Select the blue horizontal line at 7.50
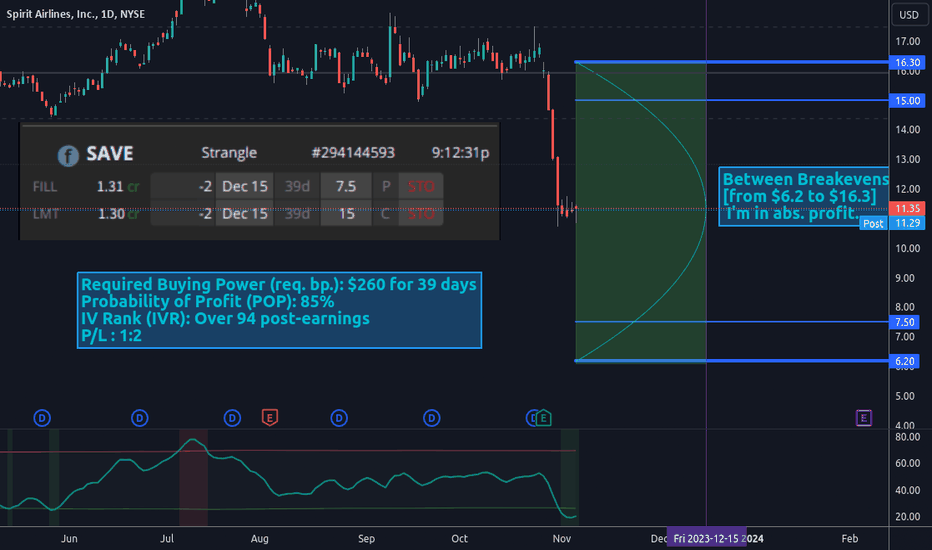 [x=731, y=322]
